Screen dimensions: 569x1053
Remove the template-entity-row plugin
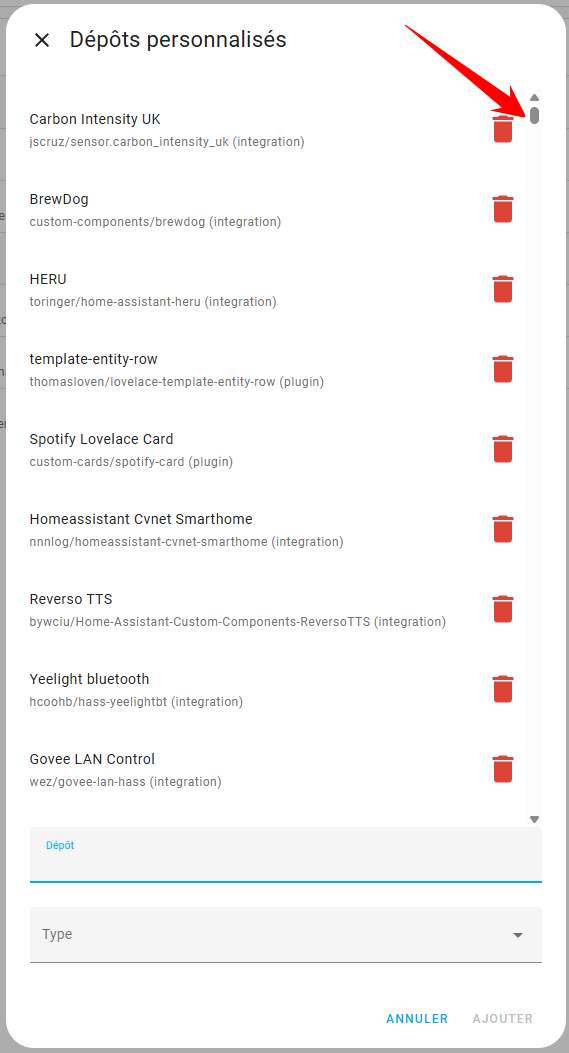click(502, 369)
